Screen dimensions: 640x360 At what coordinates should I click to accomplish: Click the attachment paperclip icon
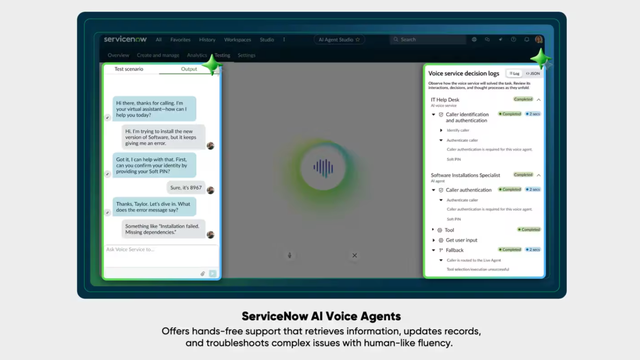tap(202, 273)
